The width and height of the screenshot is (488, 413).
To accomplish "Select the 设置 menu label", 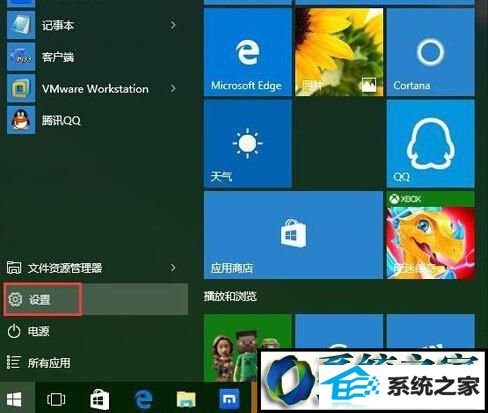I will coord(40,300).
